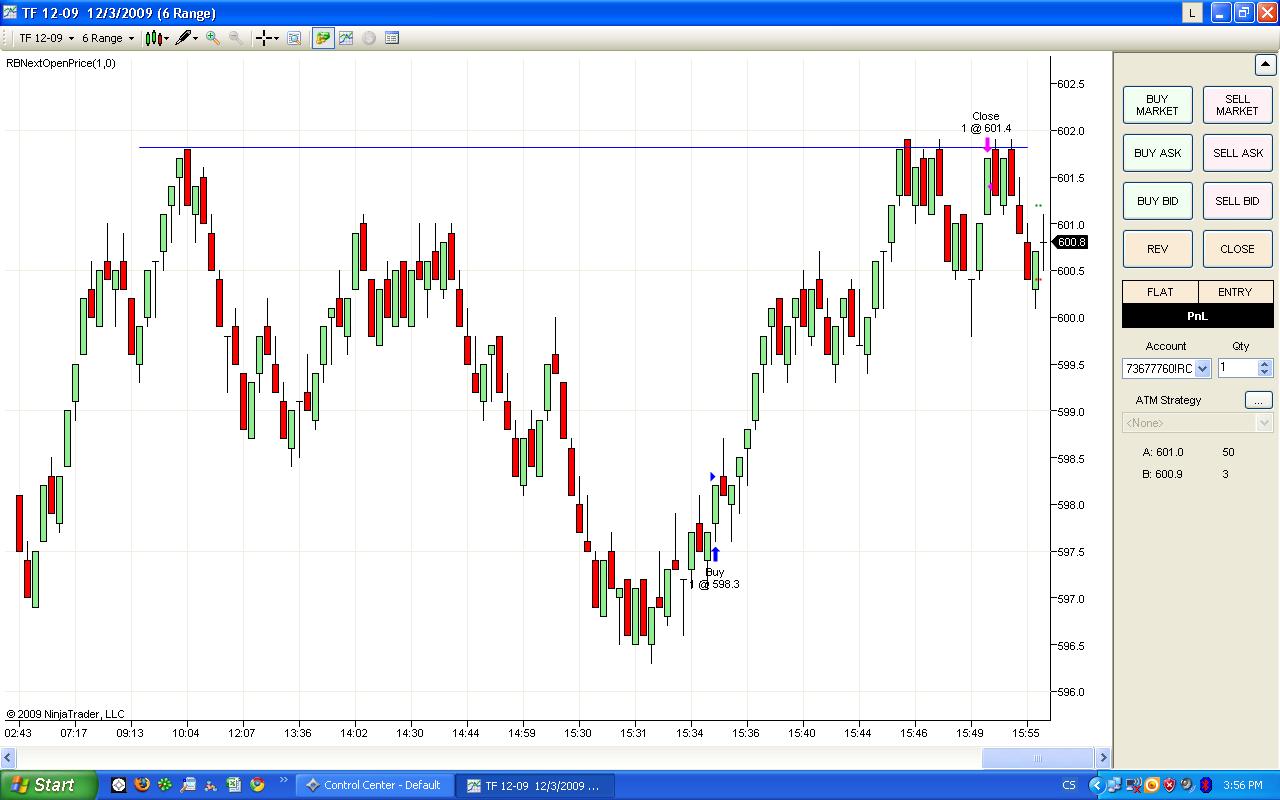Click the Windows Start button
The width and height of the screenshot is (1280, 800).
point(49,785)
